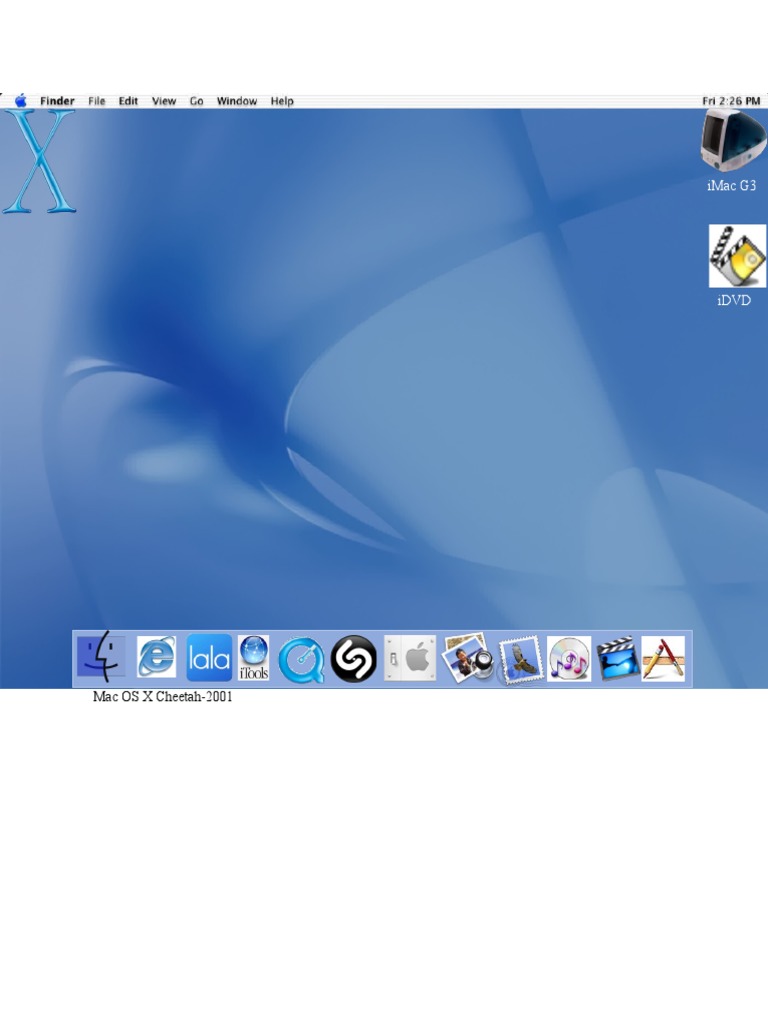Image resolution: width=768 pixels, height=1024 pixels.
Task: Select the iMac G3 desktop icon
Action: [732, 143]
